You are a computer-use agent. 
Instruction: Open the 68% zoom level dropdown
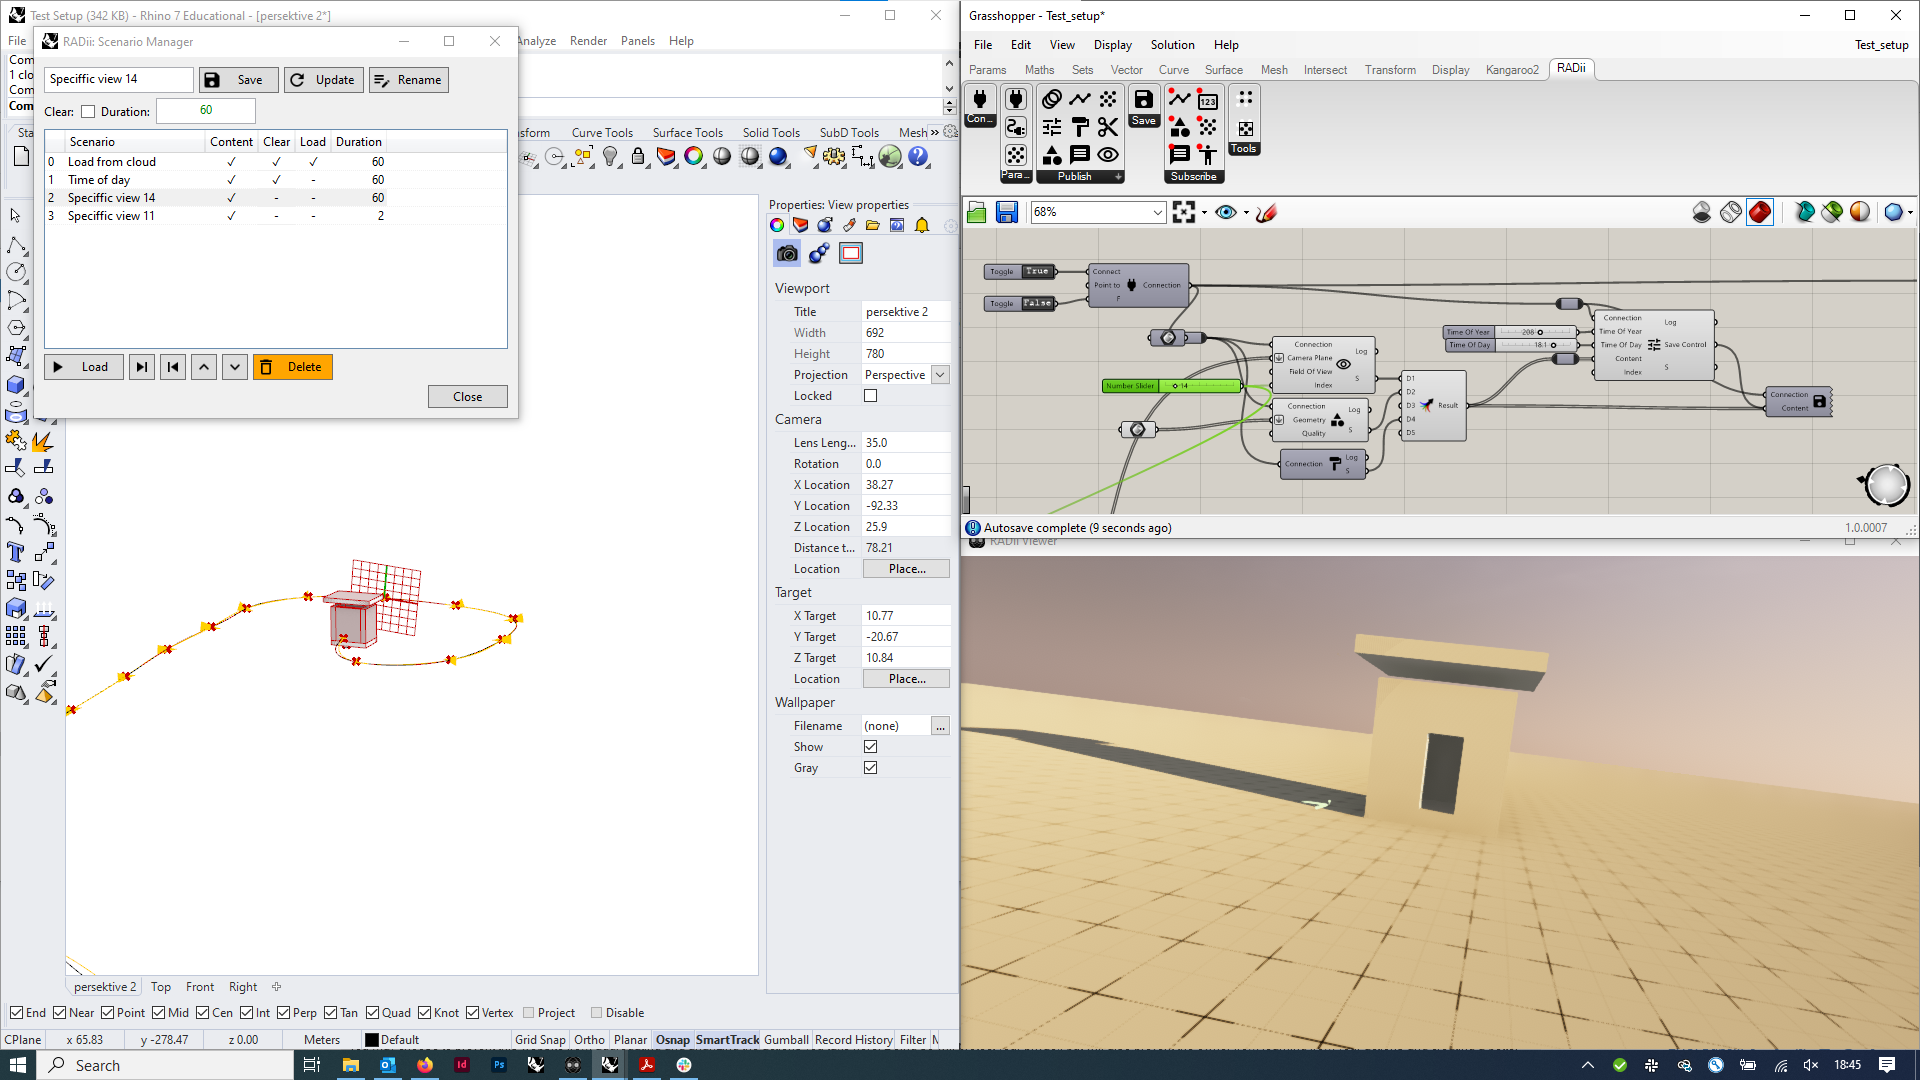pos(1157,212)
